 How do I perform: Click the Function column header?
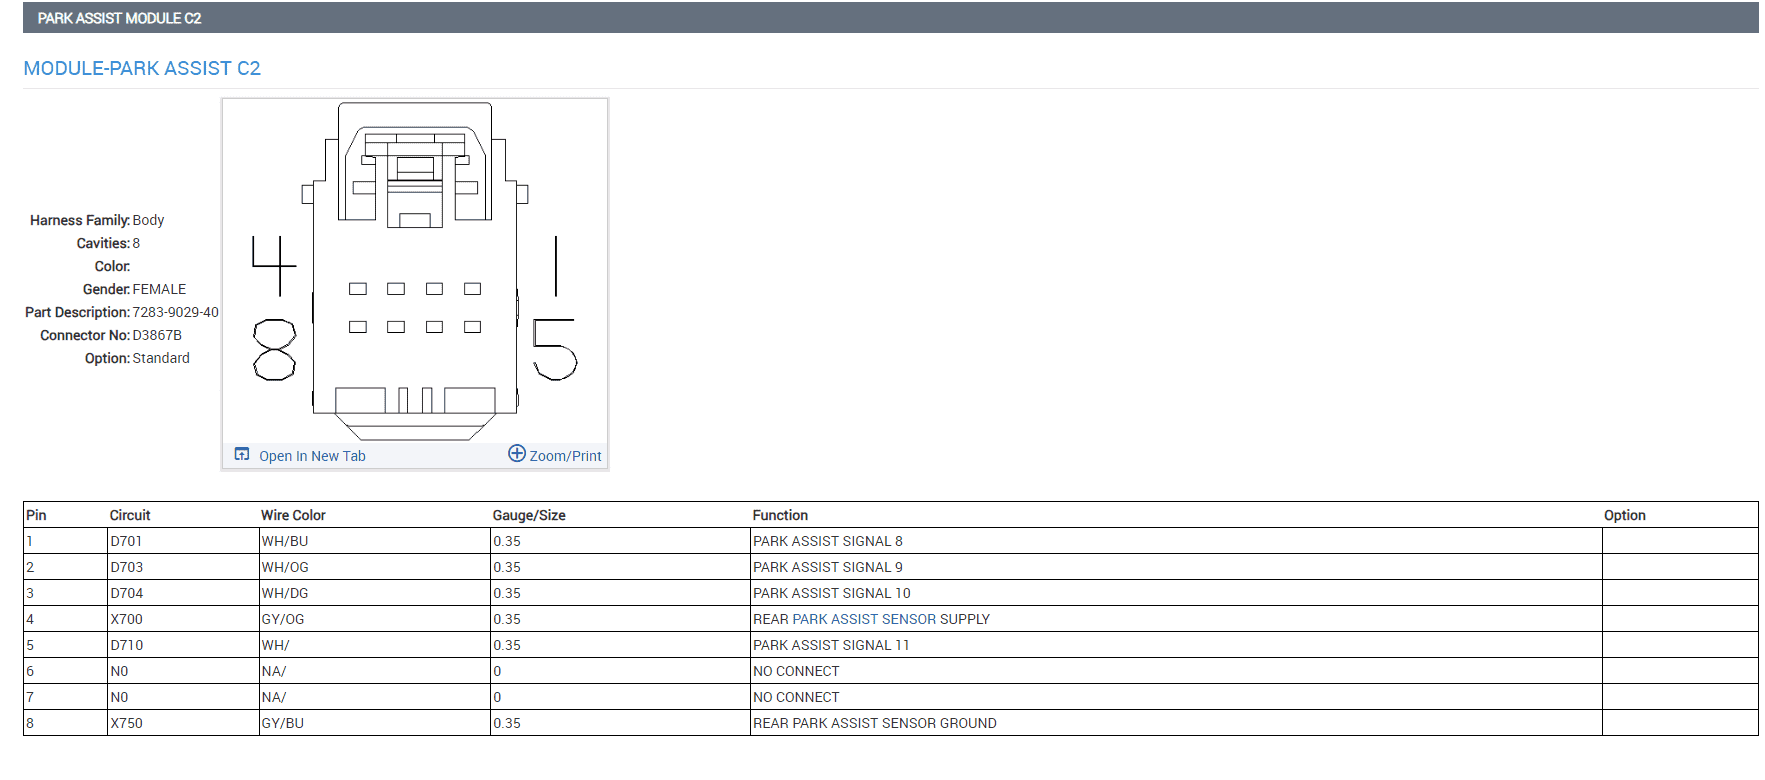click(x=780, y=515)
